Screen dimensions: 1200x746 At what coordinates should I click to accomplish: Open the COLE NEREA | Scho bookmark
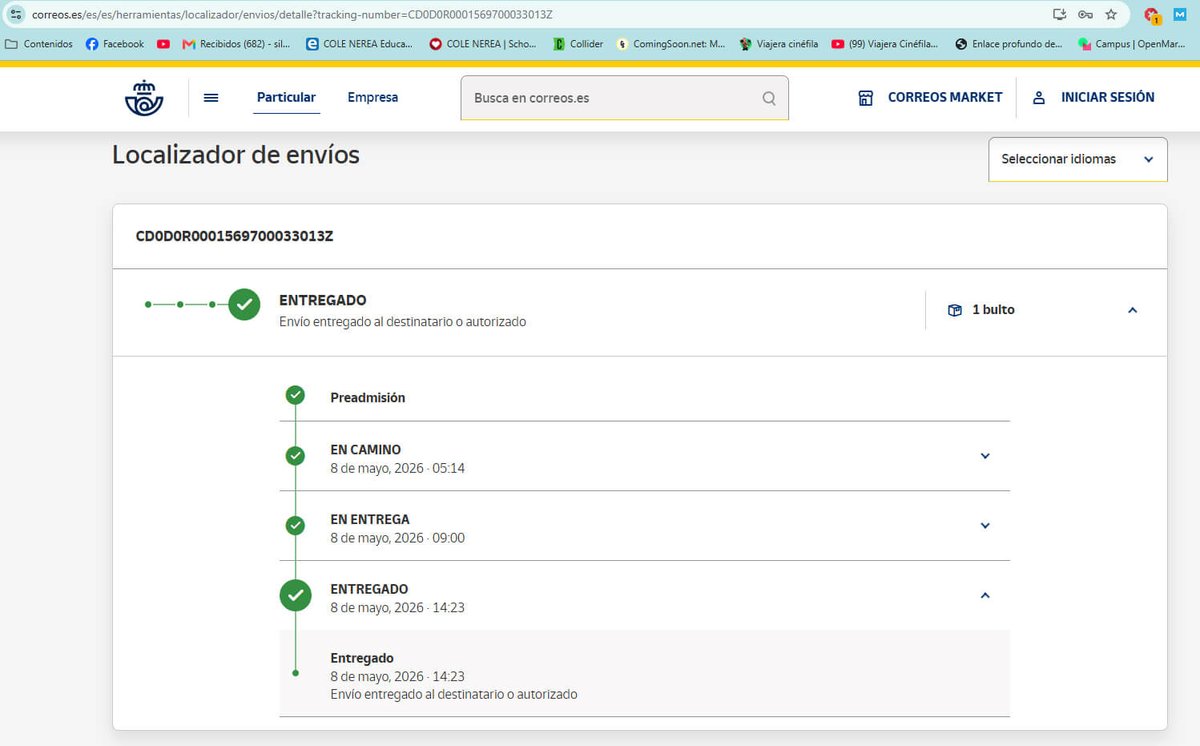483,44
